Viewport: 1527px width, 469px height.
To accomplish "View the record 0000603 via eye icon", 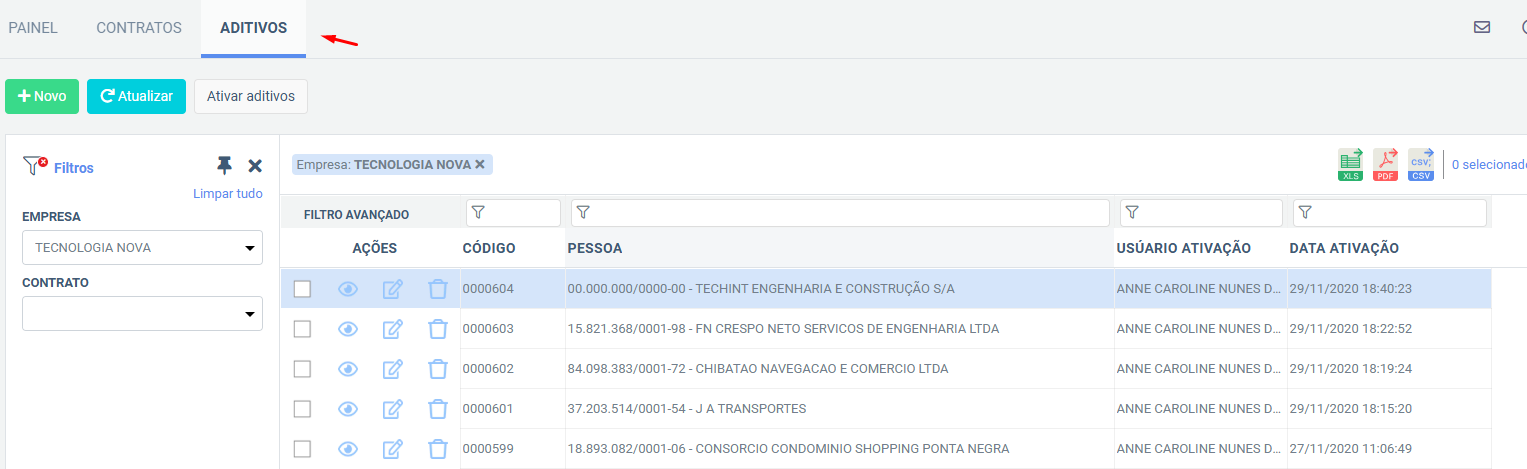I will 348,329.
